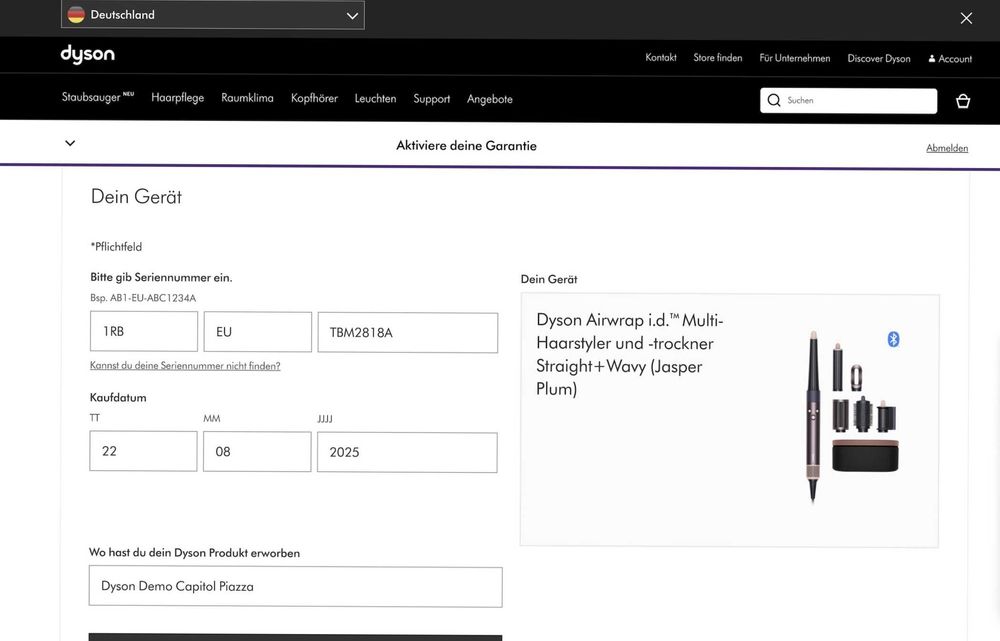Open Für Unternehmen link
This screenshot has height=641, width=1000.
click(x=795, y=58)
